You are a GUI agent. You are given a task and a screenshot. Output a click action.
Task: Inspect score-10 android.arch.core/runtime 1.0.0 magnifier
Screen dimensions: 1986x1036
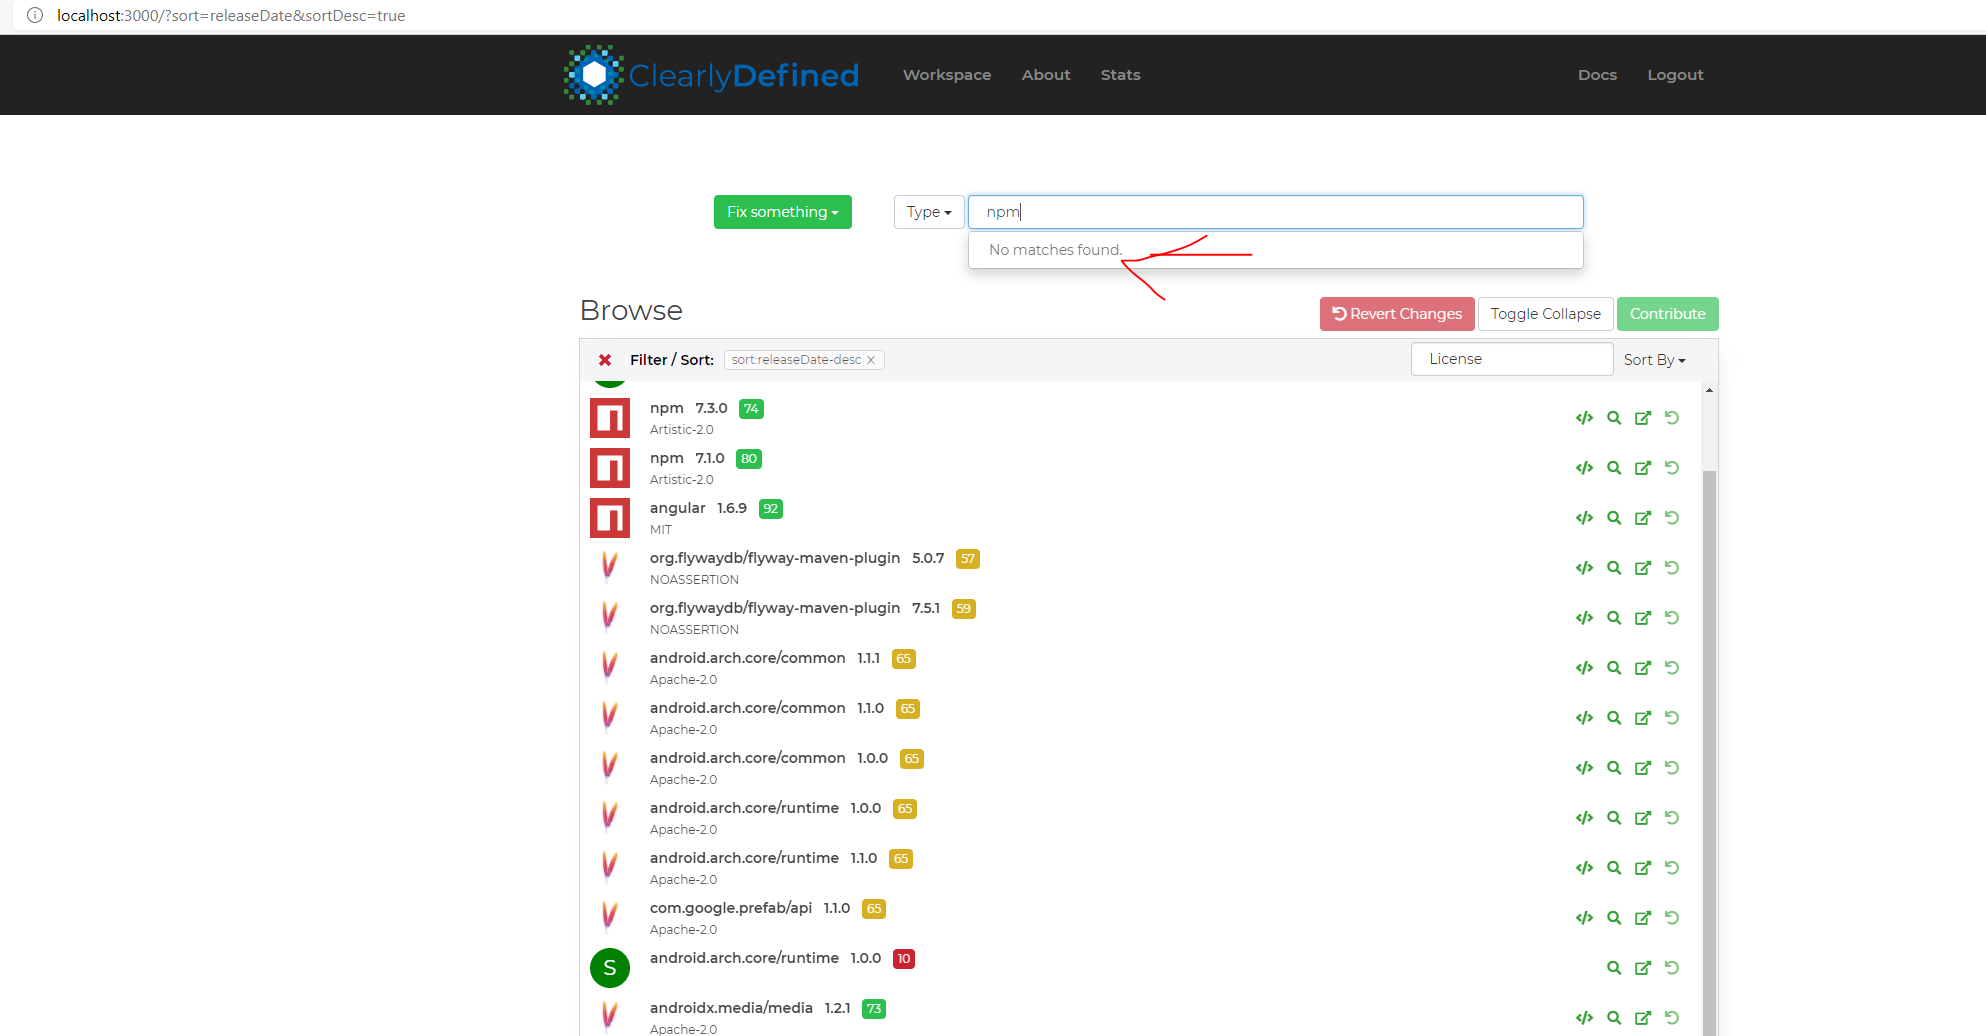pyautogui.click(x=1614, y=968)
